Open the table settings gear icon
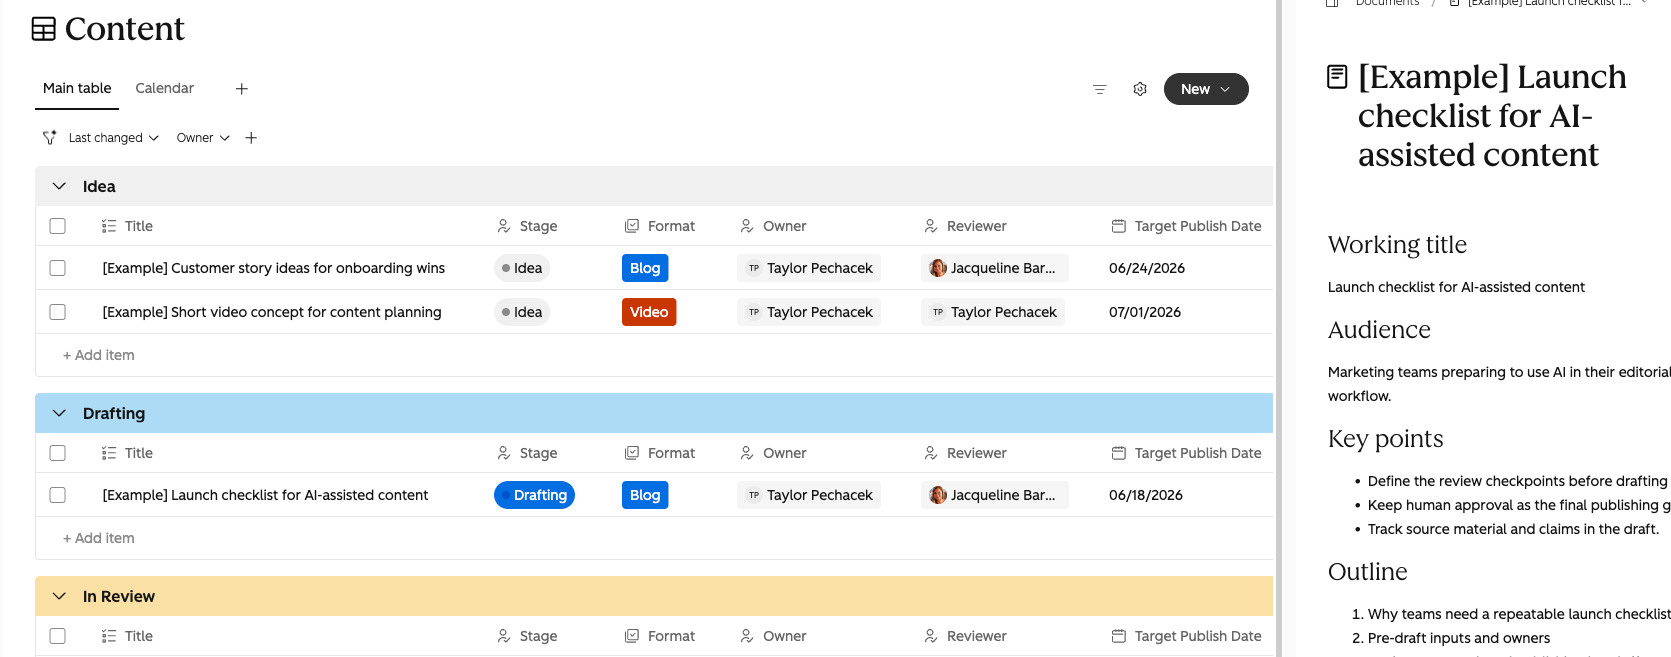 1140,89
